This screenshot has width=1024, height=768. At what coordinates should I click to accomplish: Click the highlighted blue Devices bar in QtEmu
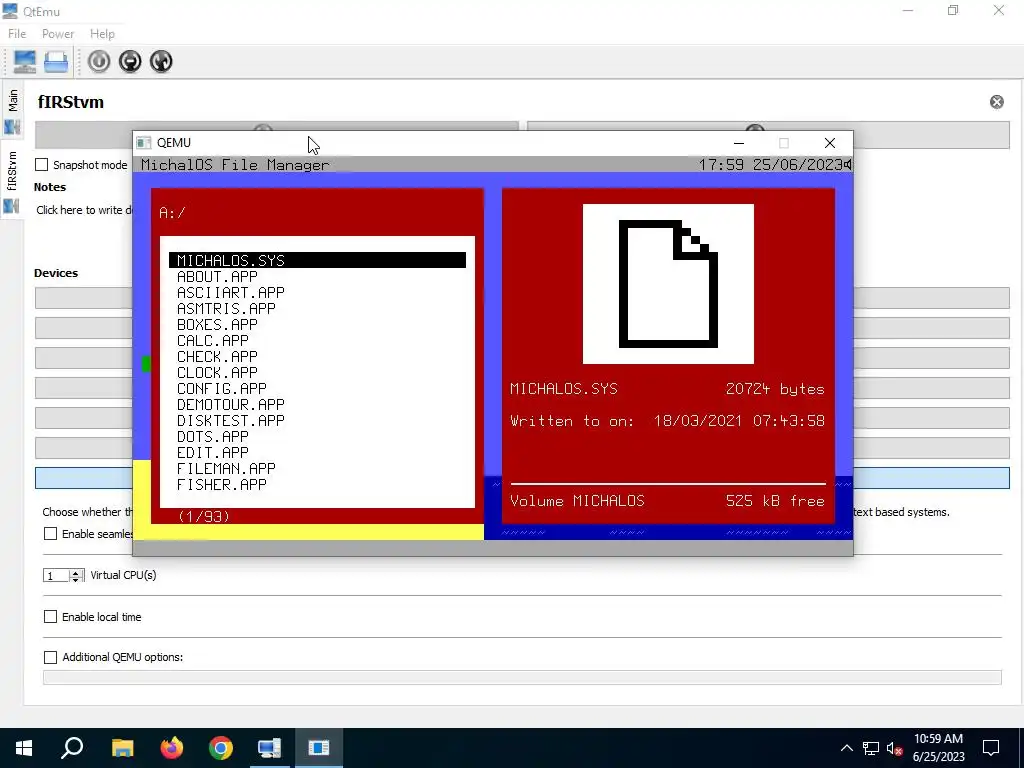point(522,478)
